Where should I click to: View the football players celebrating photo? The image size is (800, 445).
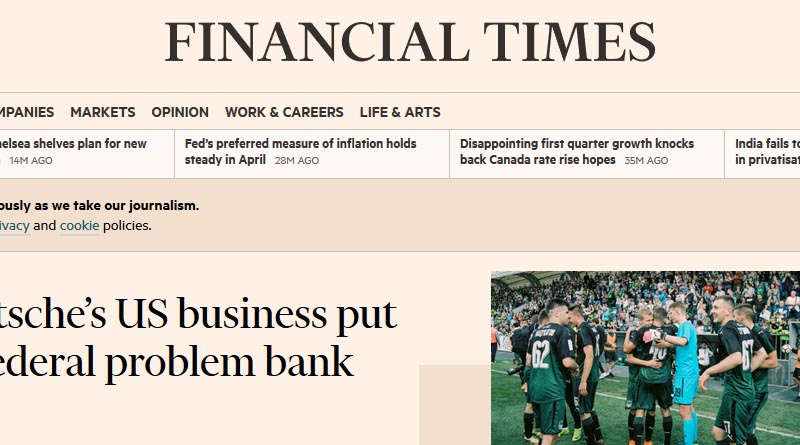coord(645,358)
